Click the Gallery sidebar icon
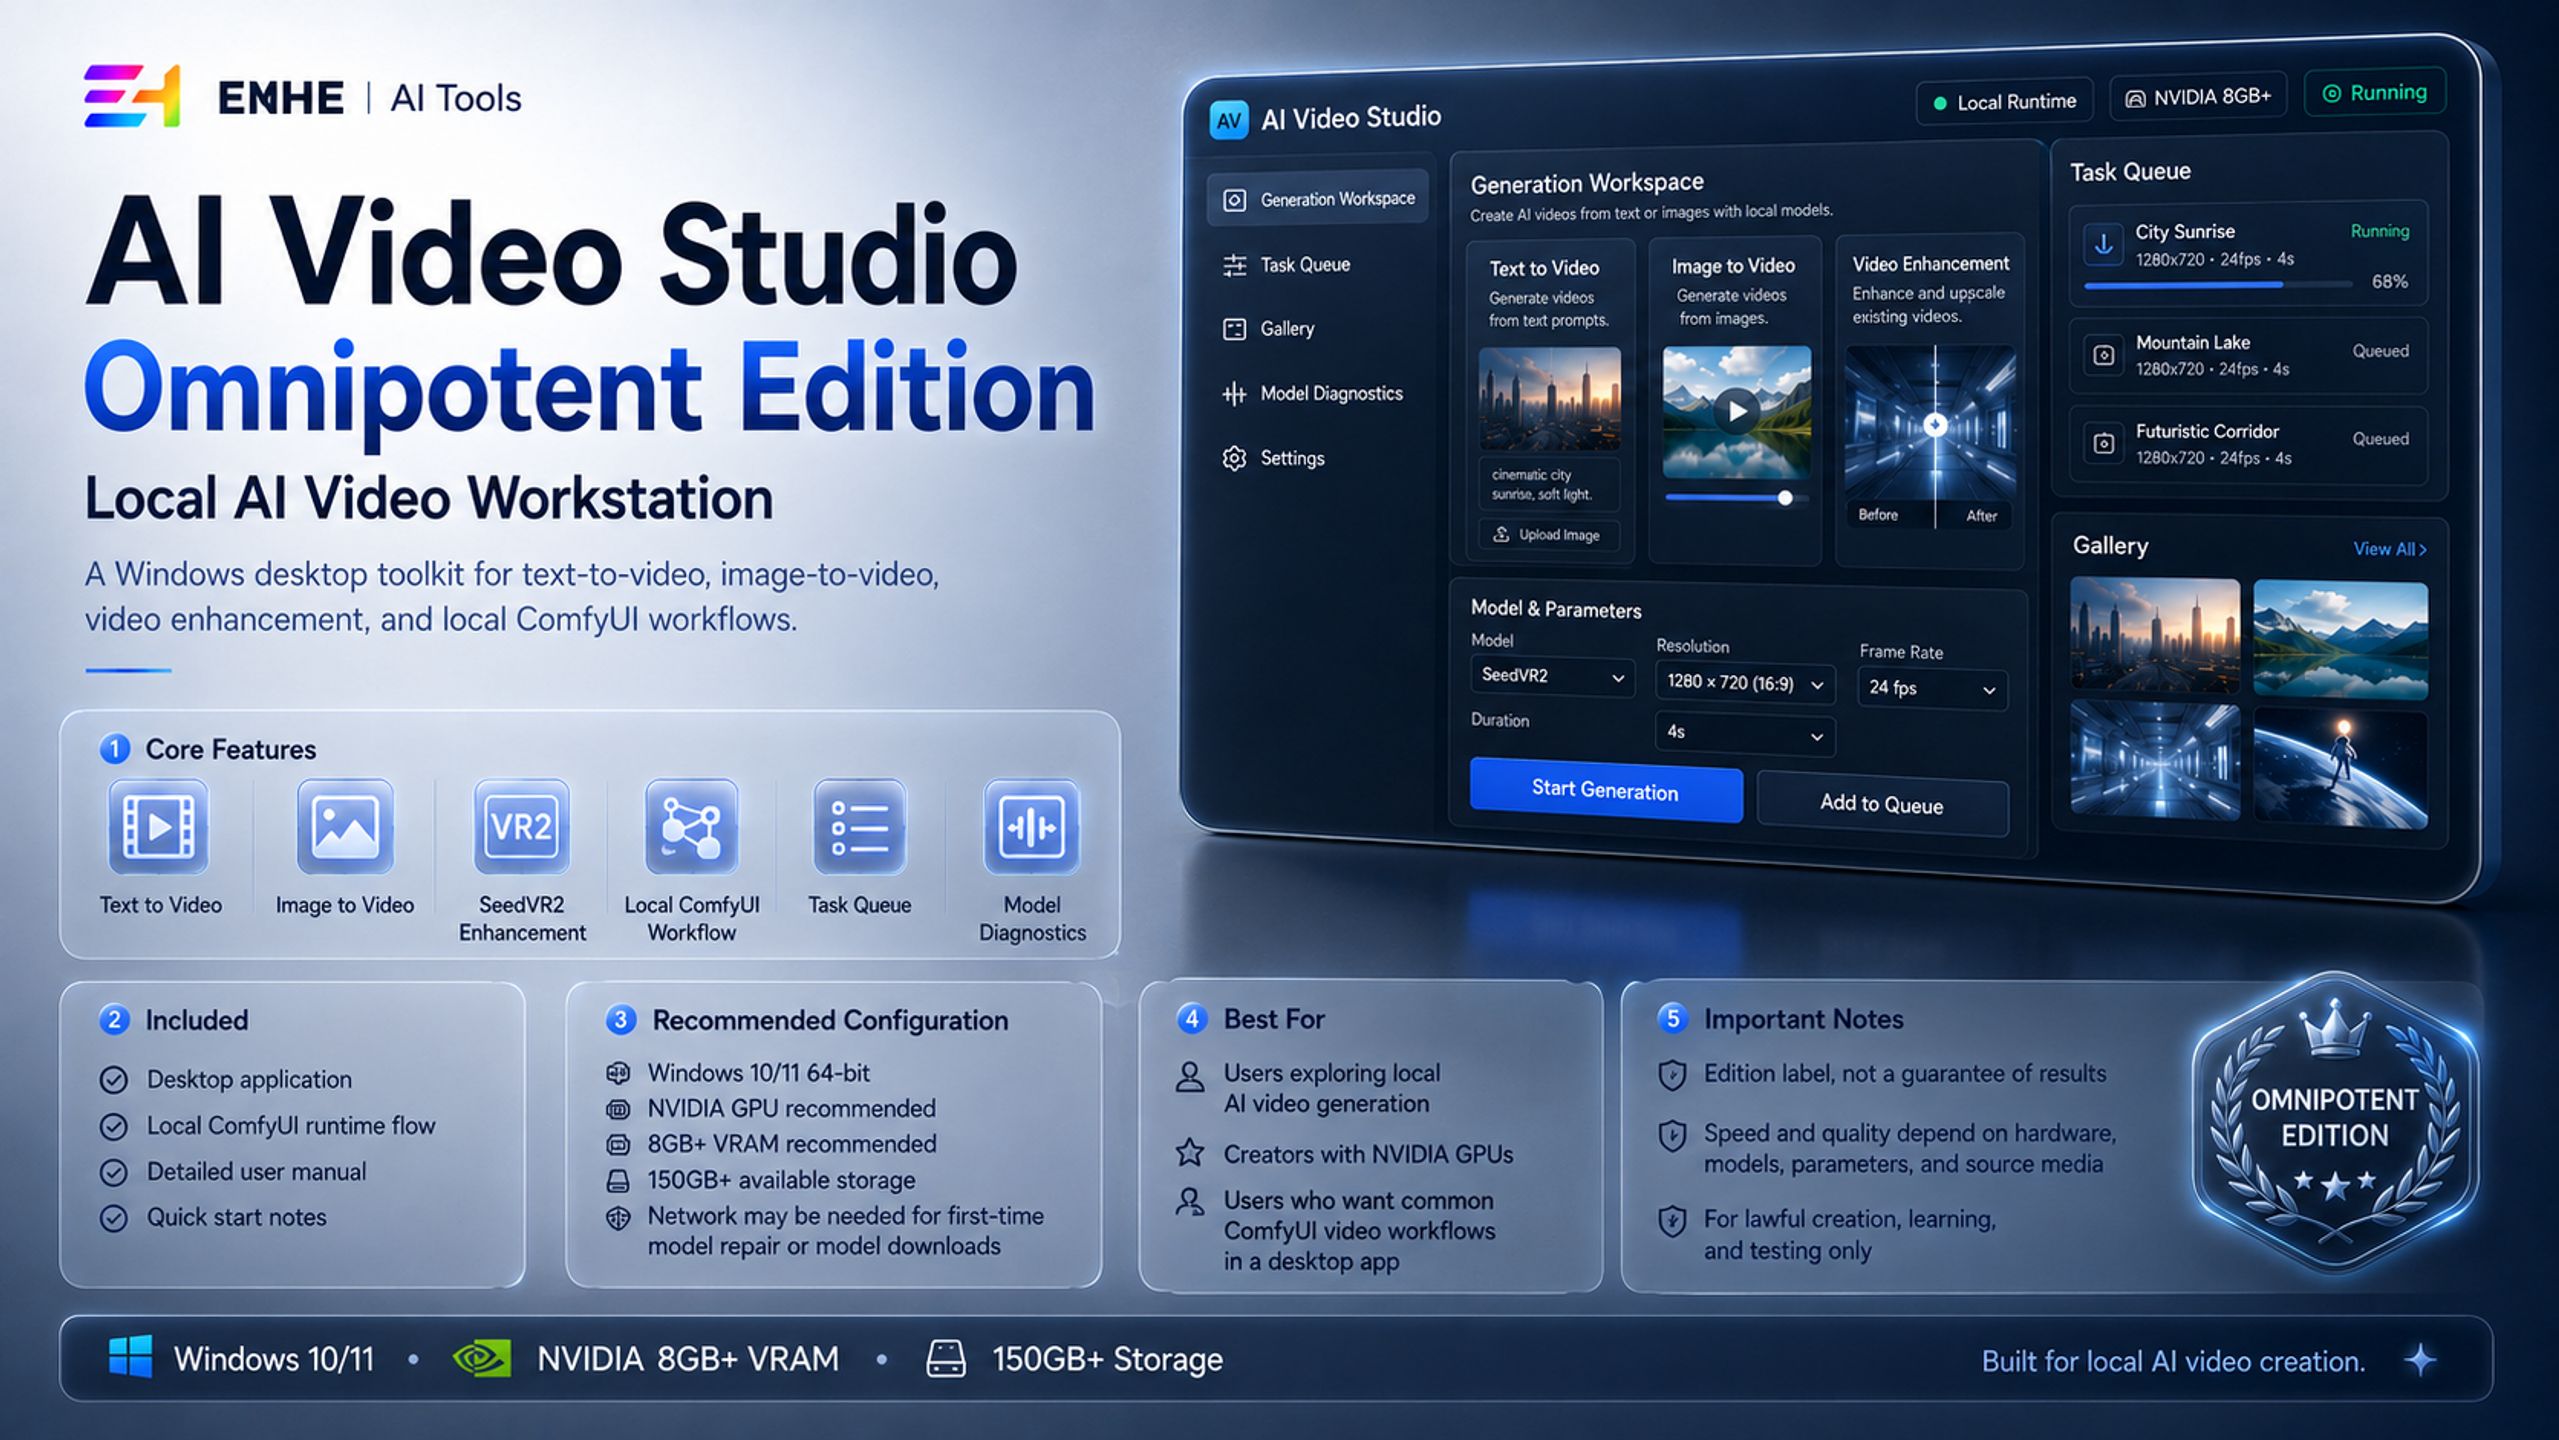2559x1440 pixels. 1234,329
